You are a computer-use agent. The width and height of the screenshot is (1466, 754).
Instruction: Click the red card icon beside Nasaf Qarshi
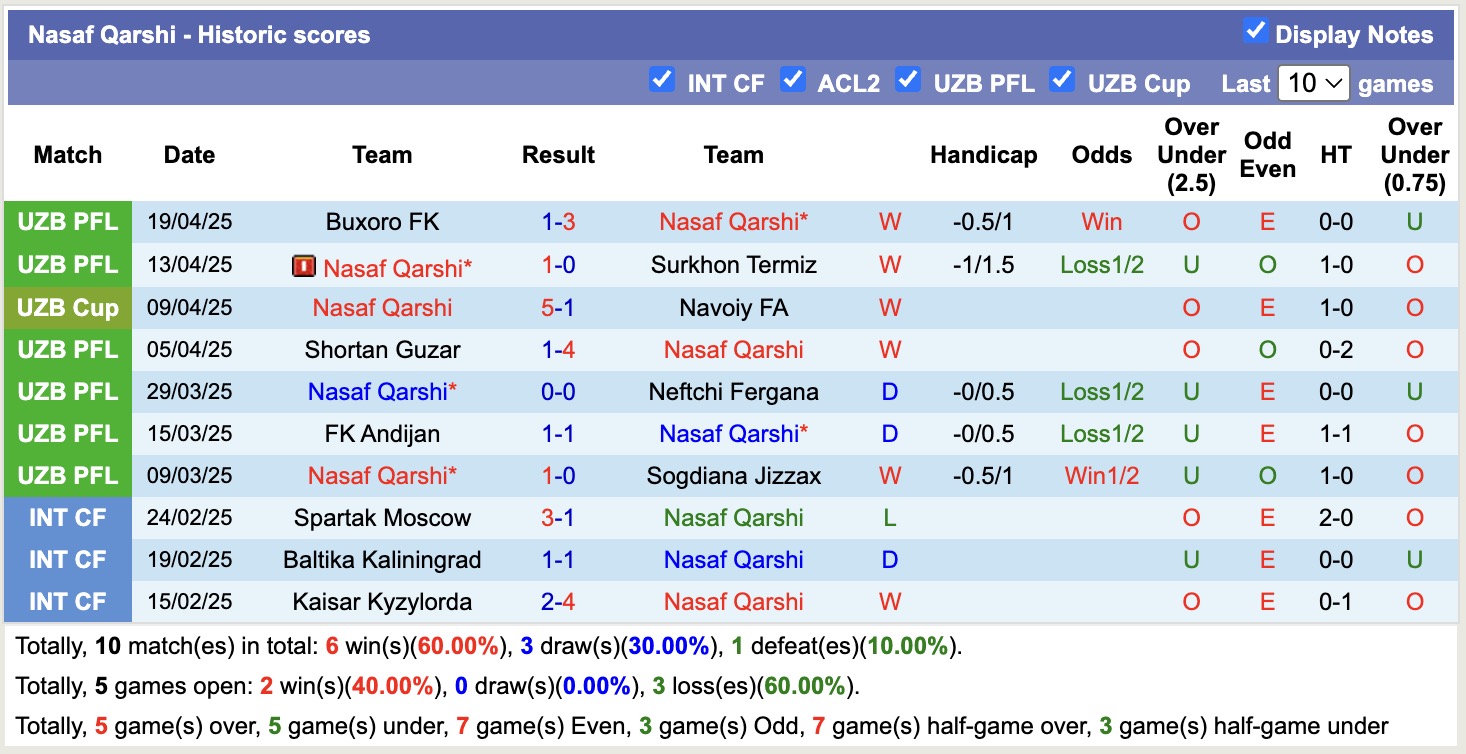(303, 266)
